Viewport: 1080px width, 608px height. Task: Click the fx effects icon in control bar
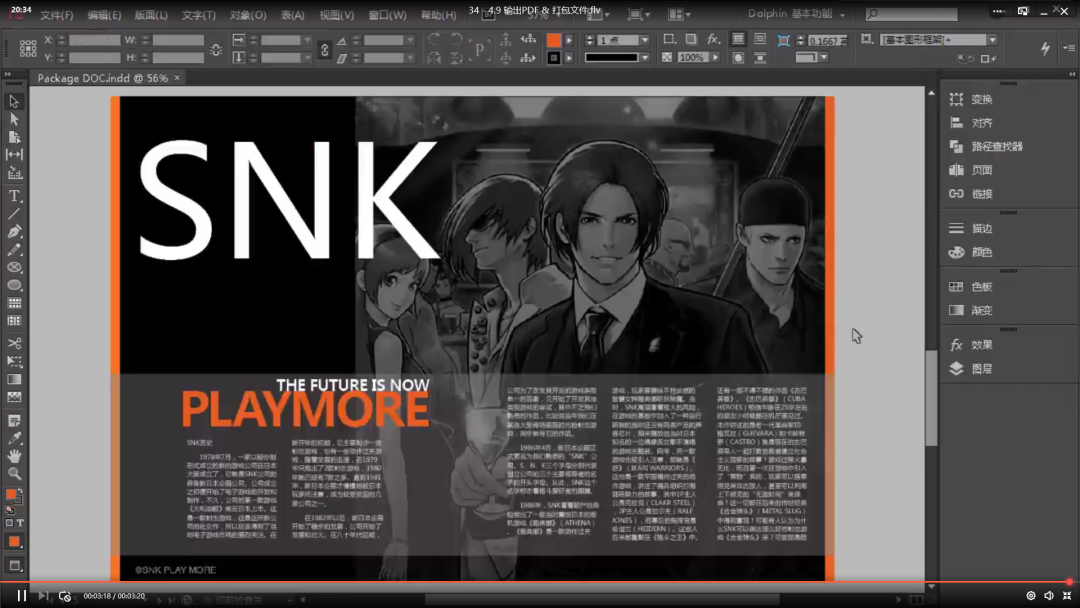[713, 39]
